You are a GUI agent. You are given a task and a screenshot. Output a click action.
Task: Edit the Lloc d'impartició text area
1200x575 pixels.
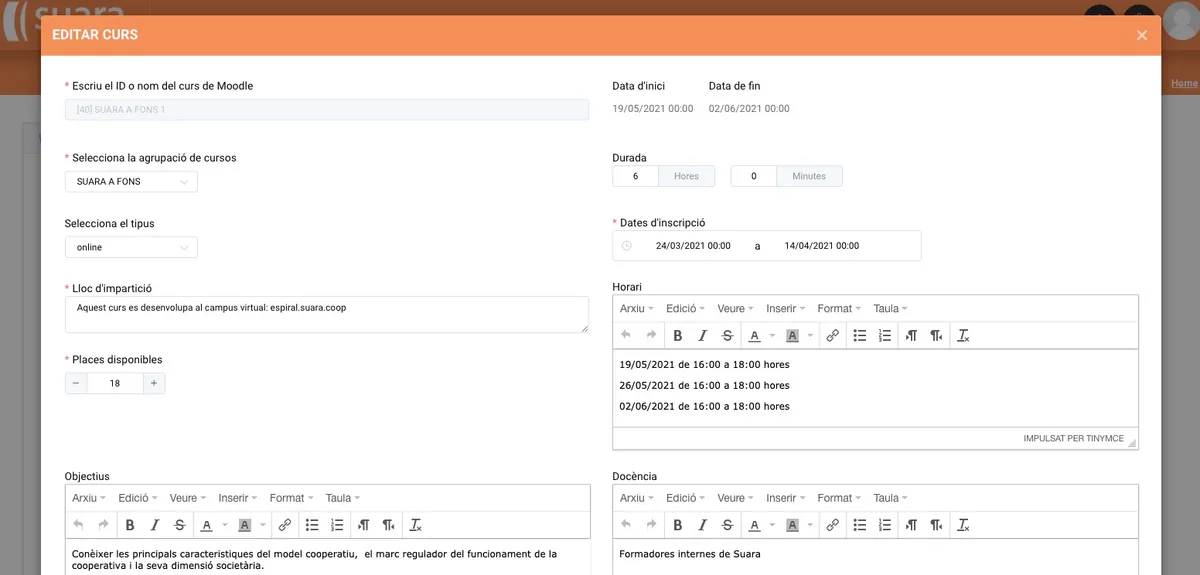(x=327, y=314)
